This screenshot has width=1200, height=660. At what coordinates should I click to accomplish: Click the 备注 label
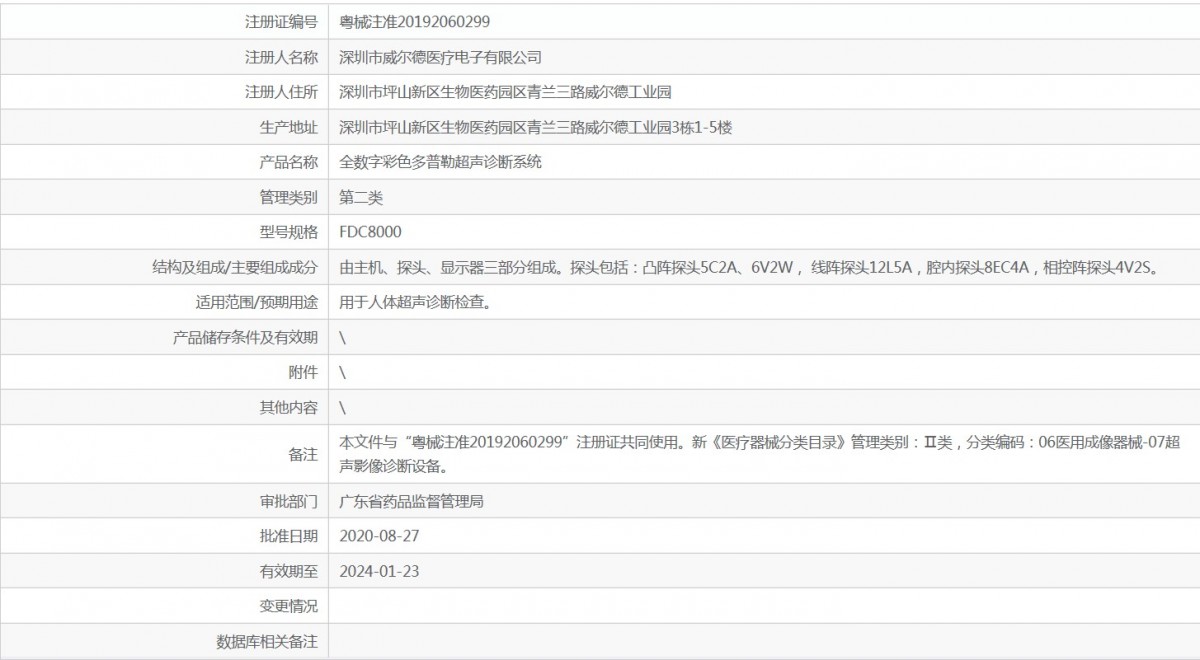click(x=303, y=454)
